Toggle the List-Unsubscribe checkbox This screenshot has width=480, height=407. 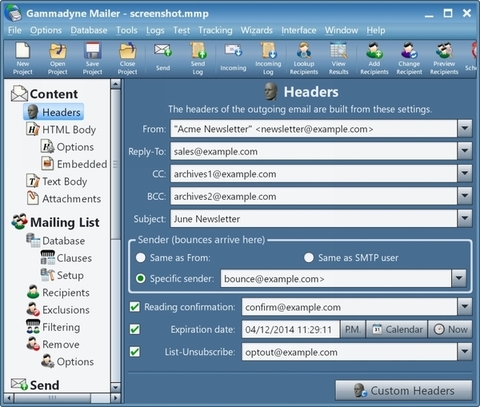tap(135, 352)
